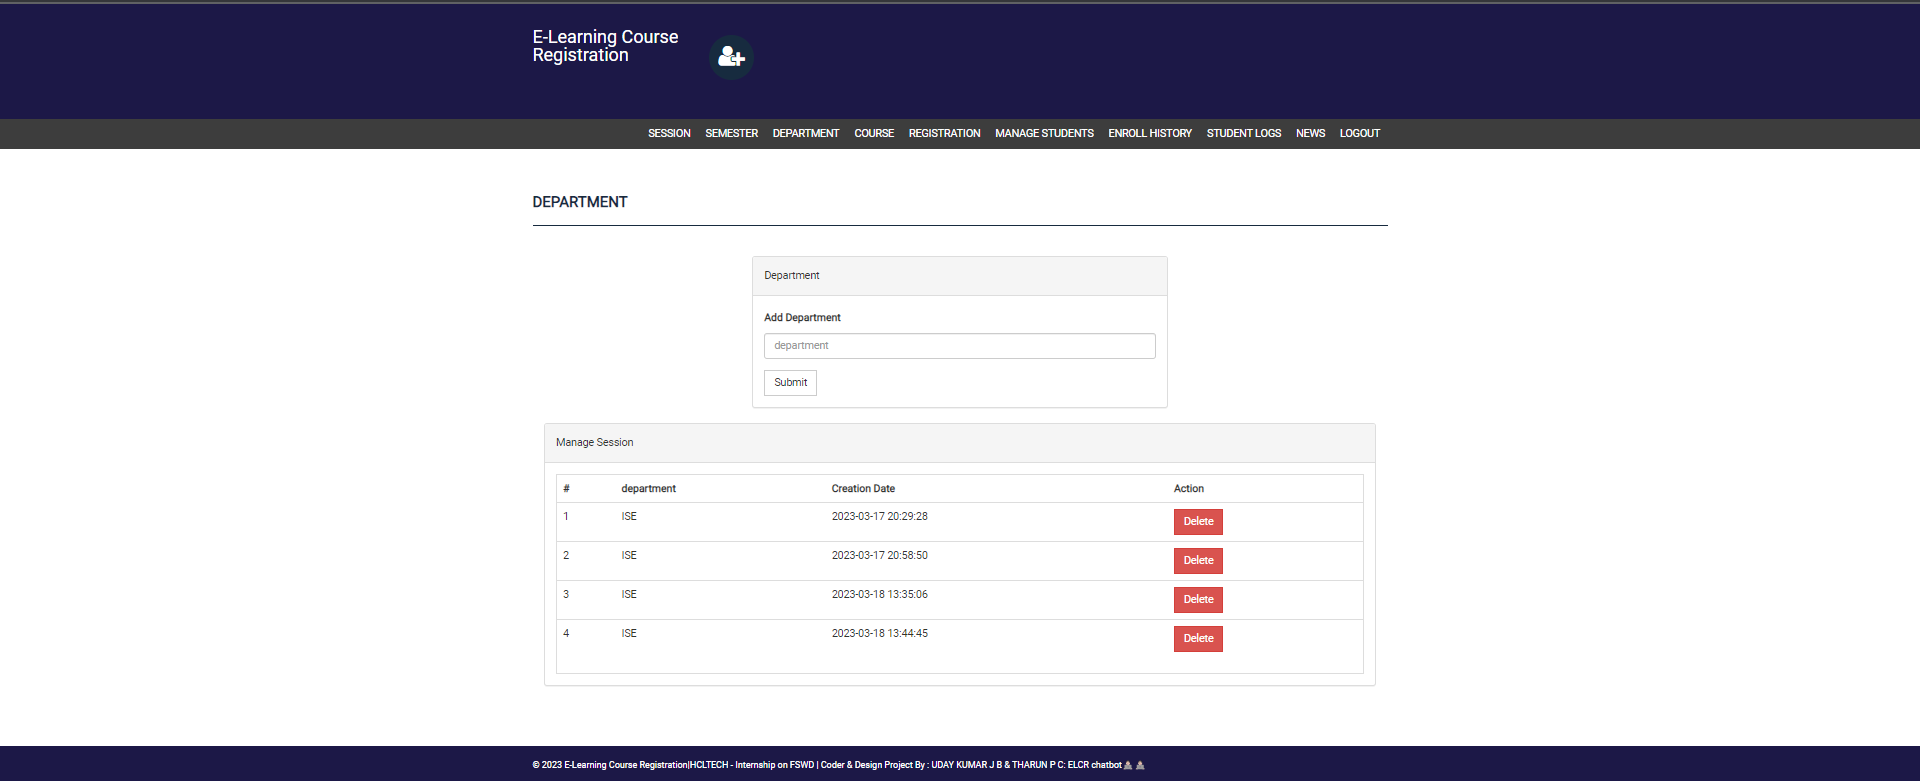This screenshot has width=1920, height=781.
Task: Open MANAGE STUDENTS page
Action: pos(1044,133)
